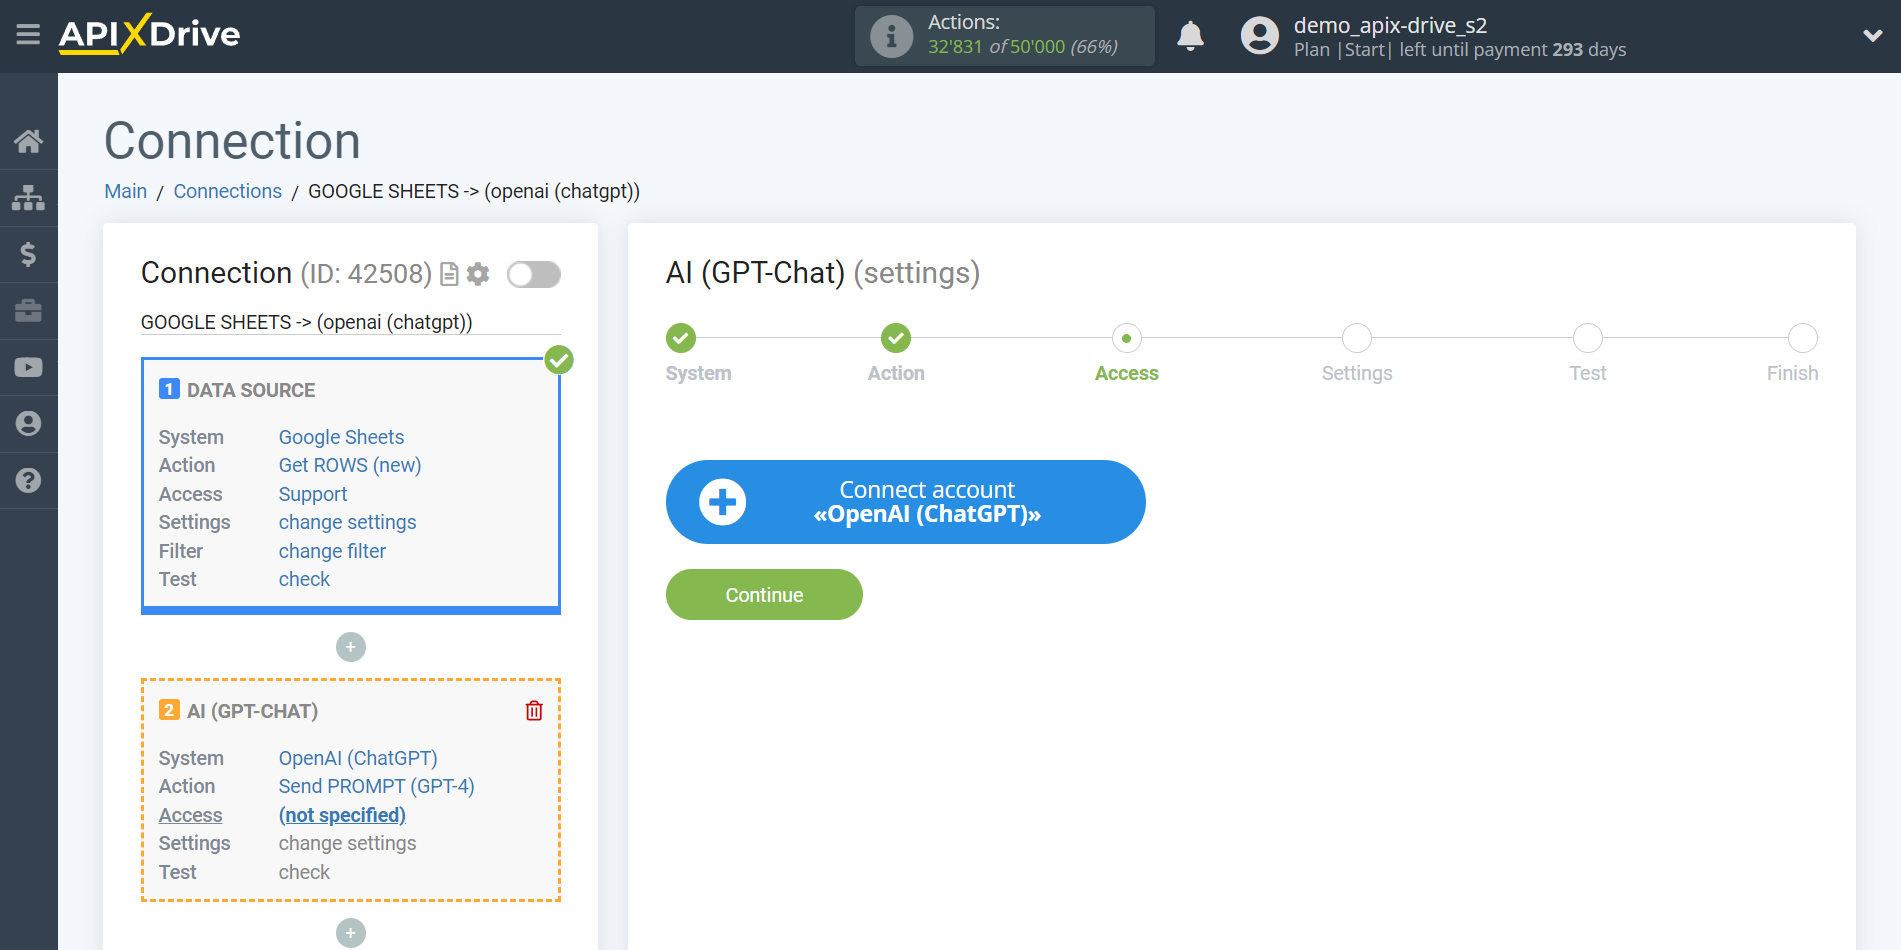The image size is (1901, 950).
Task: Click the info icon in the Actions counter
Action: click(x=890, y=35)
